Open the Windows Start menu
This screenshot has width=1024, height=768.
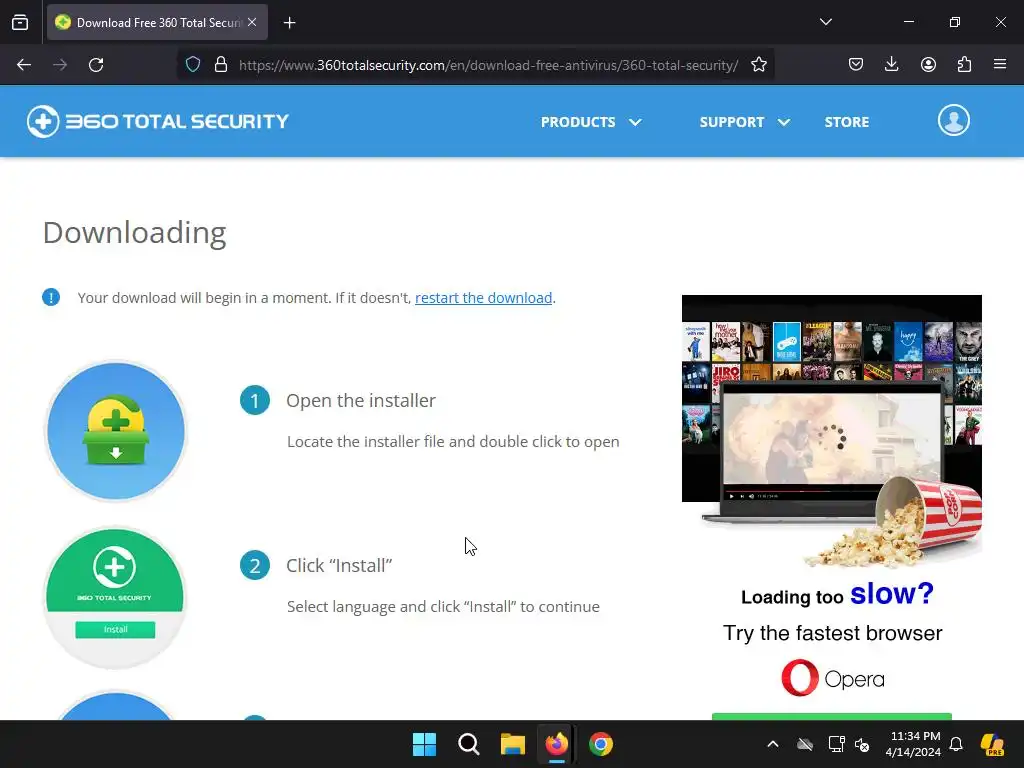[424, 744]
